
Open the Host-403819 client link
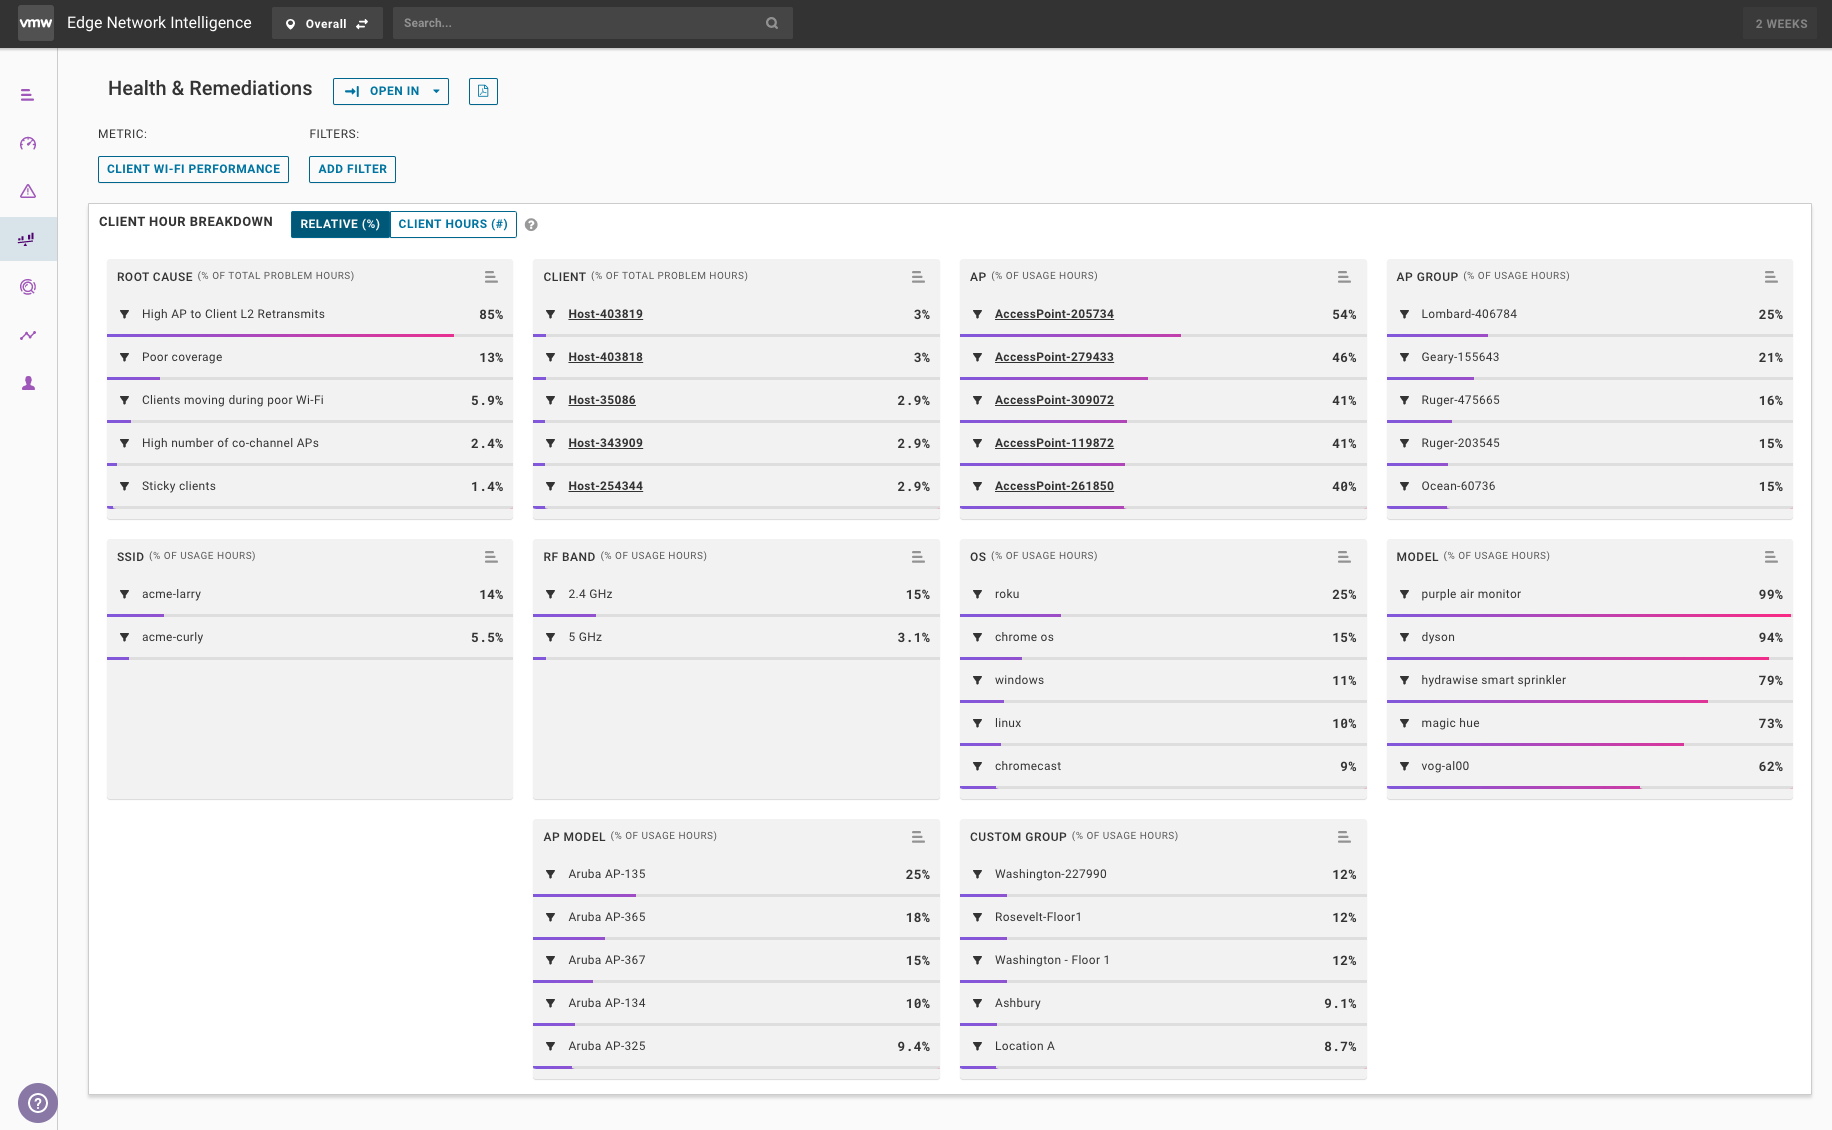(x=605, y=314)
